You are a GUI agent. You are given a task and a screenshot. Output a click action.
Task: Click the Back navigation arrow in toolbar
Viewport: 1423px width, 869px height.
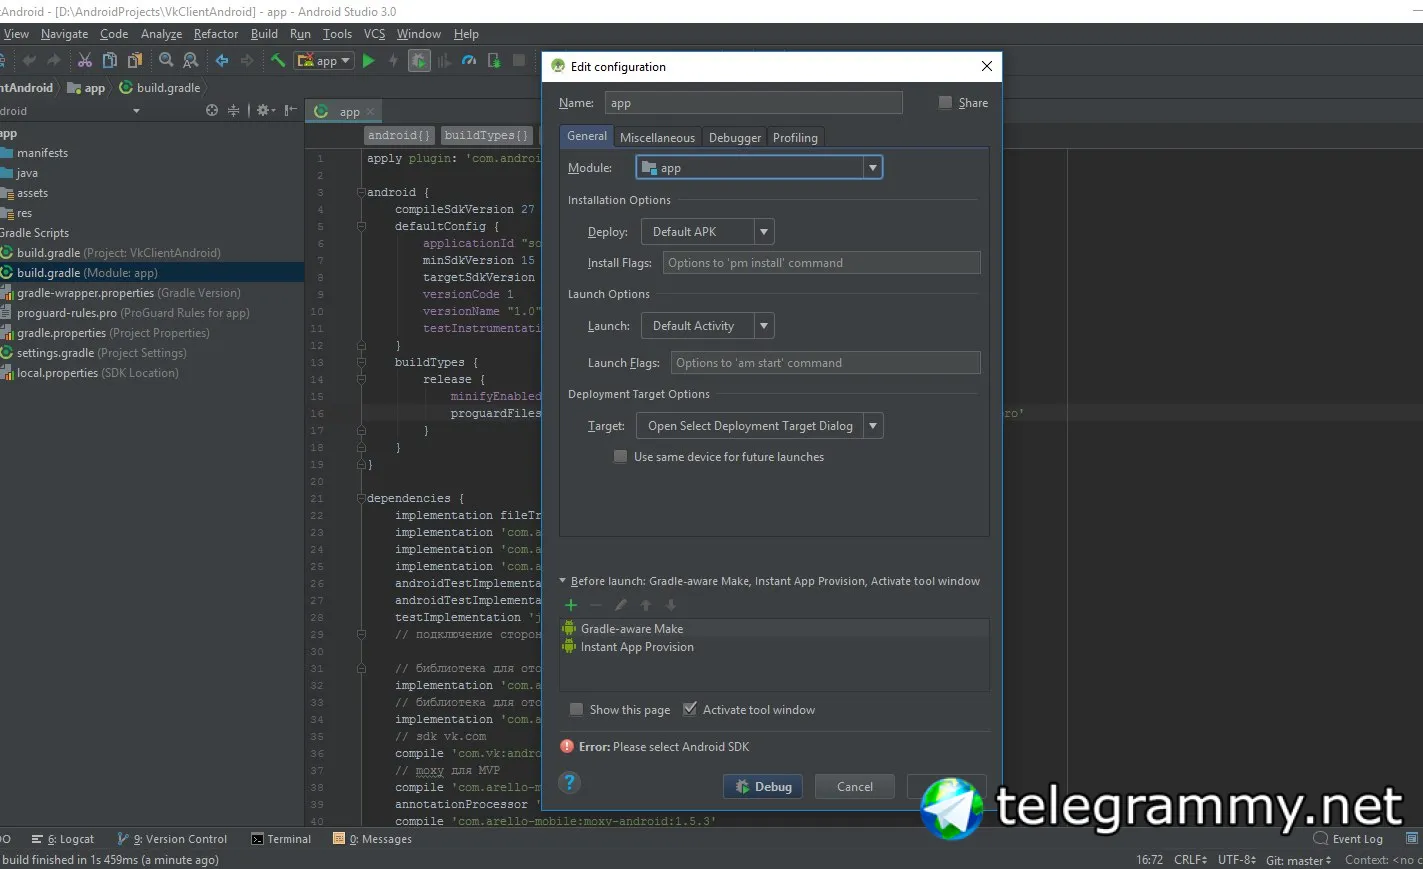point(222,61)
